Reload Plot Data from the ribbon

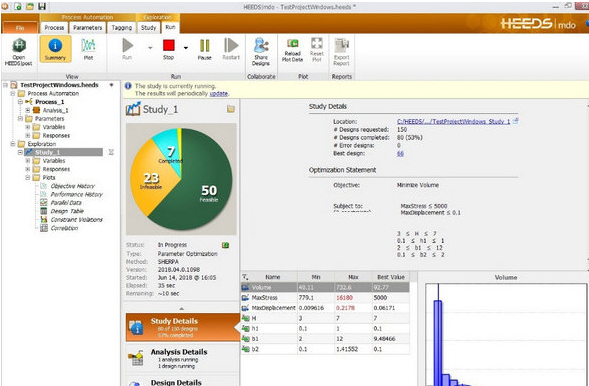(292, 50)
